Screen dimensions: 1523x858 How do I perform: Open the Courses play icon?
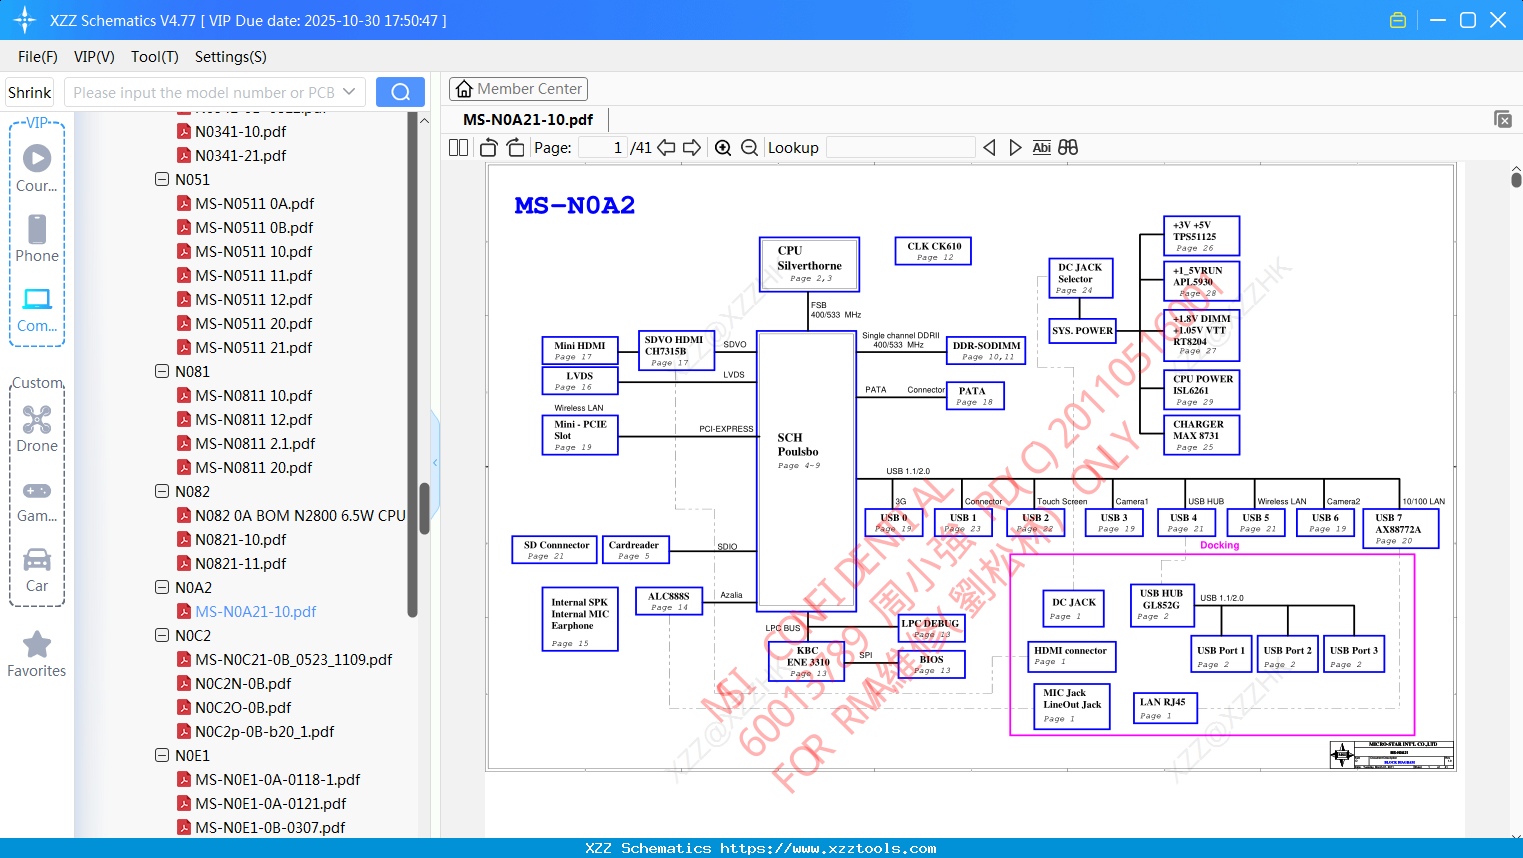[37, 158]
